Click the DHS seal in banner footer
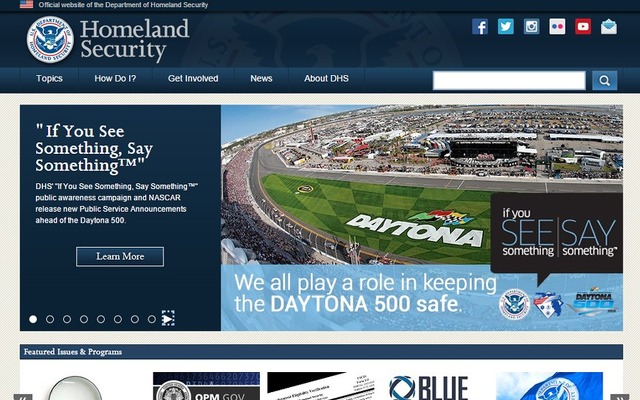The height and width of the screenshot is (400, 640). [514, 304]
